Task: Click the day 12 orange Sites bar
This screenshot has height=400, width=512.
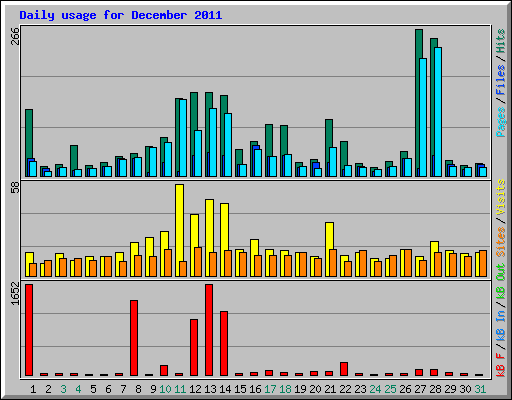Action: (x=198, y=262)
